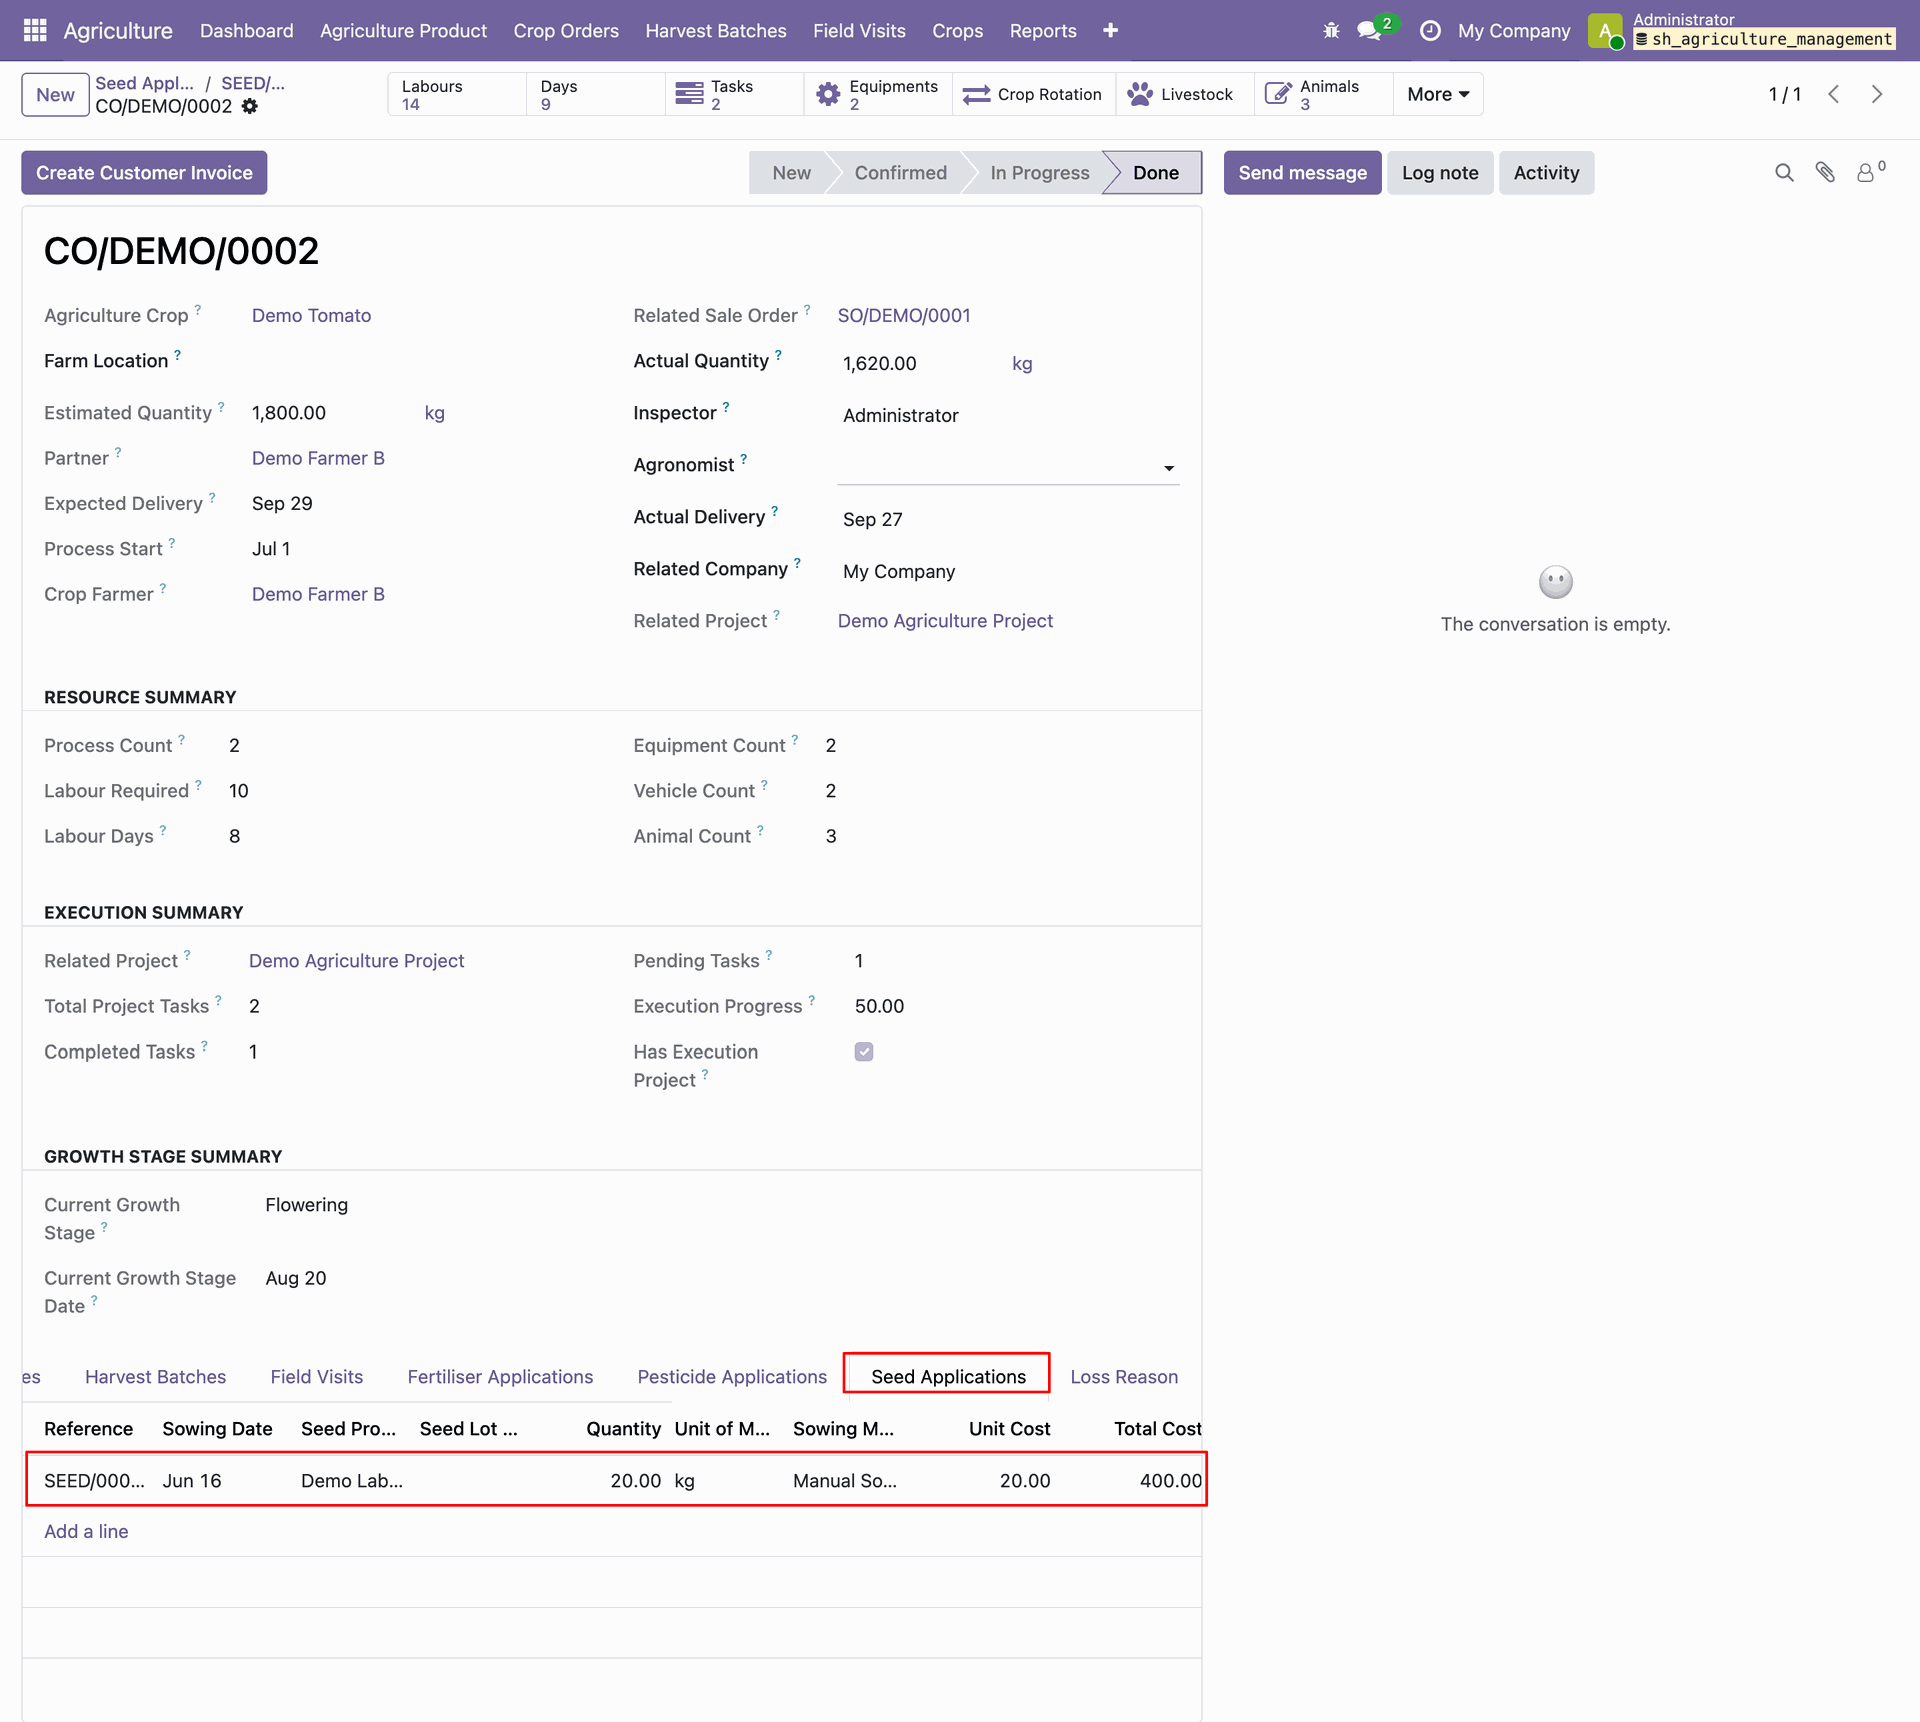Click the Activity button
The image size is (1920, 1722).
[1546, 173]
